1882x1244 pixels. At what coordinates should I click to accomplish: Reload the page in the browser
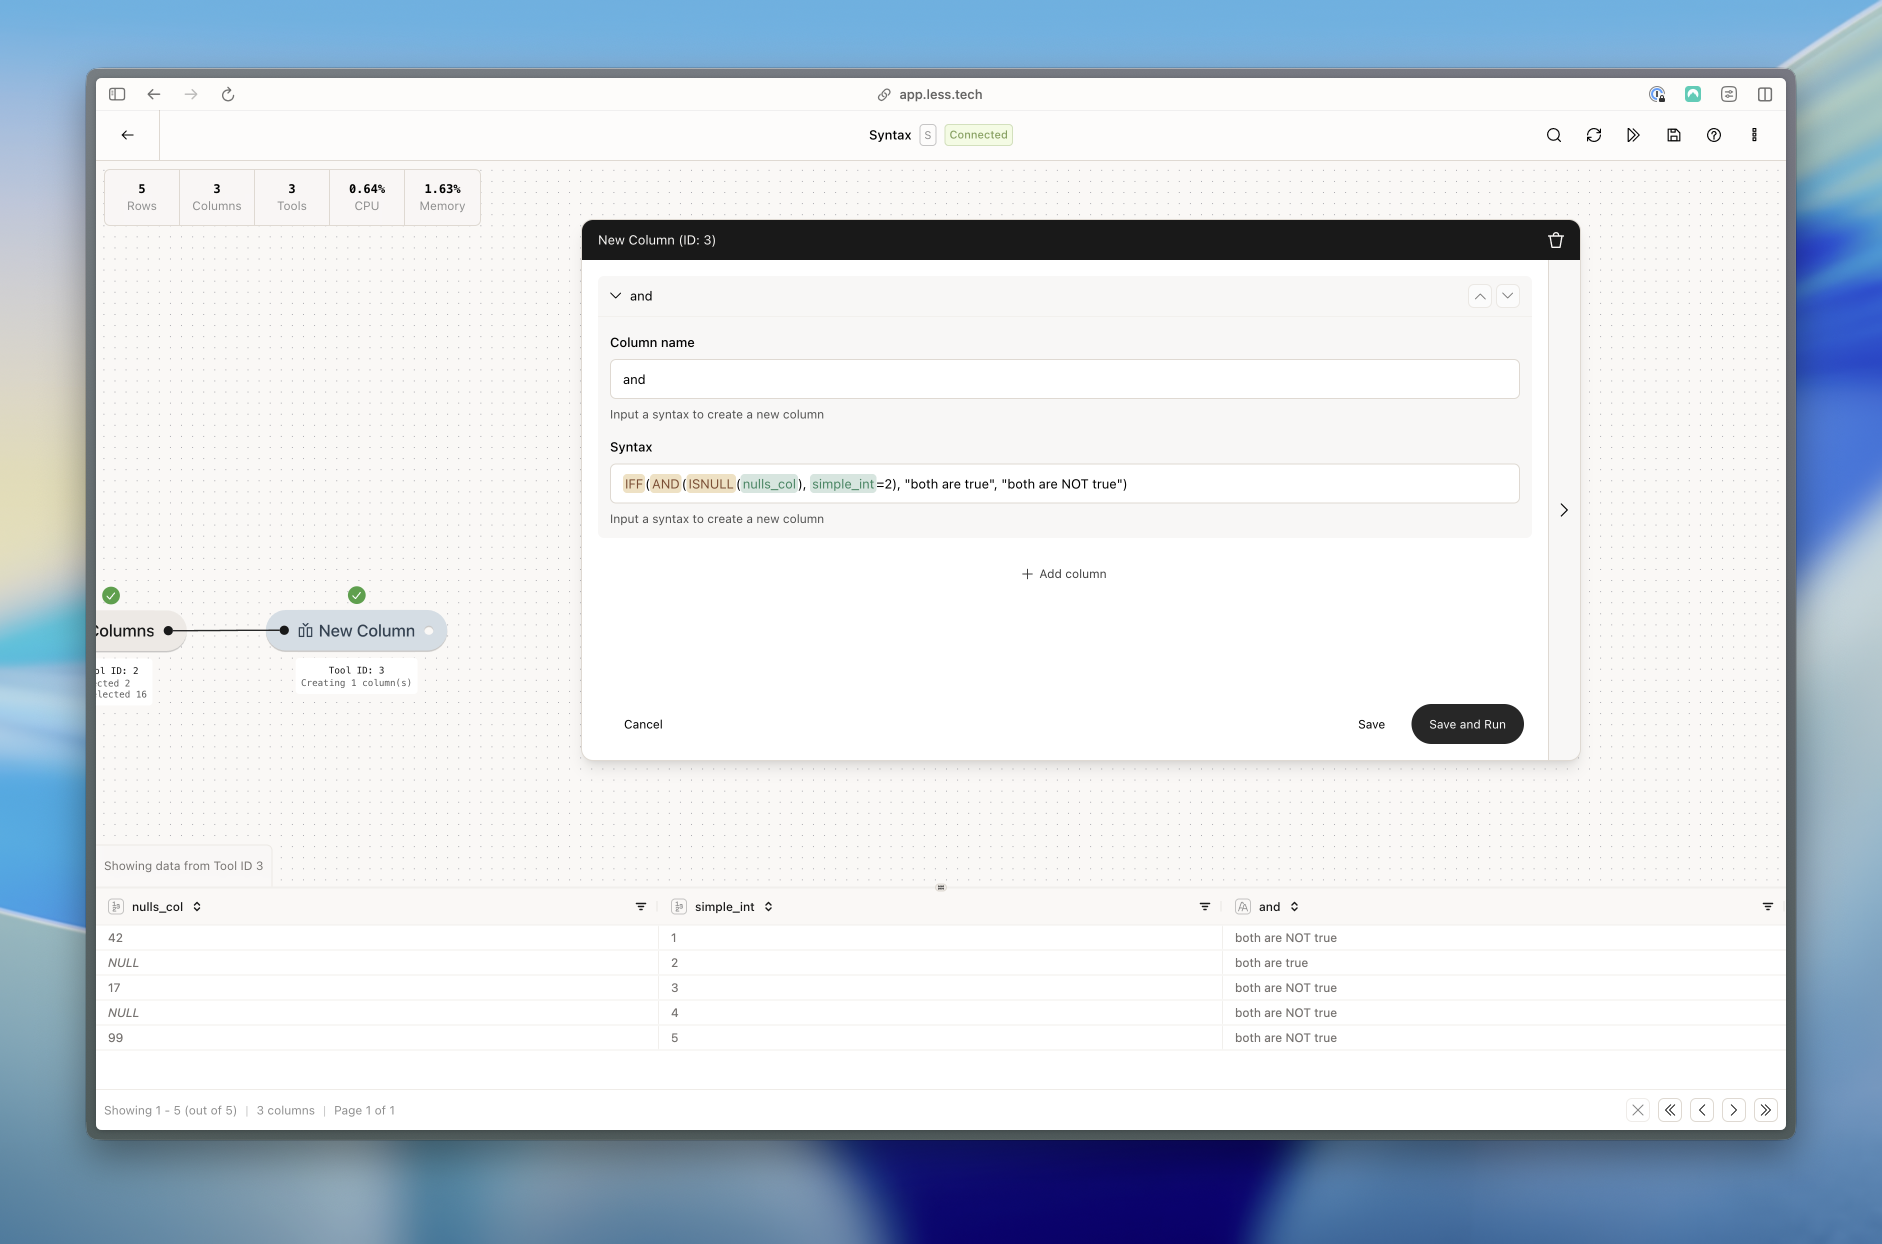[x=228, y=94]
